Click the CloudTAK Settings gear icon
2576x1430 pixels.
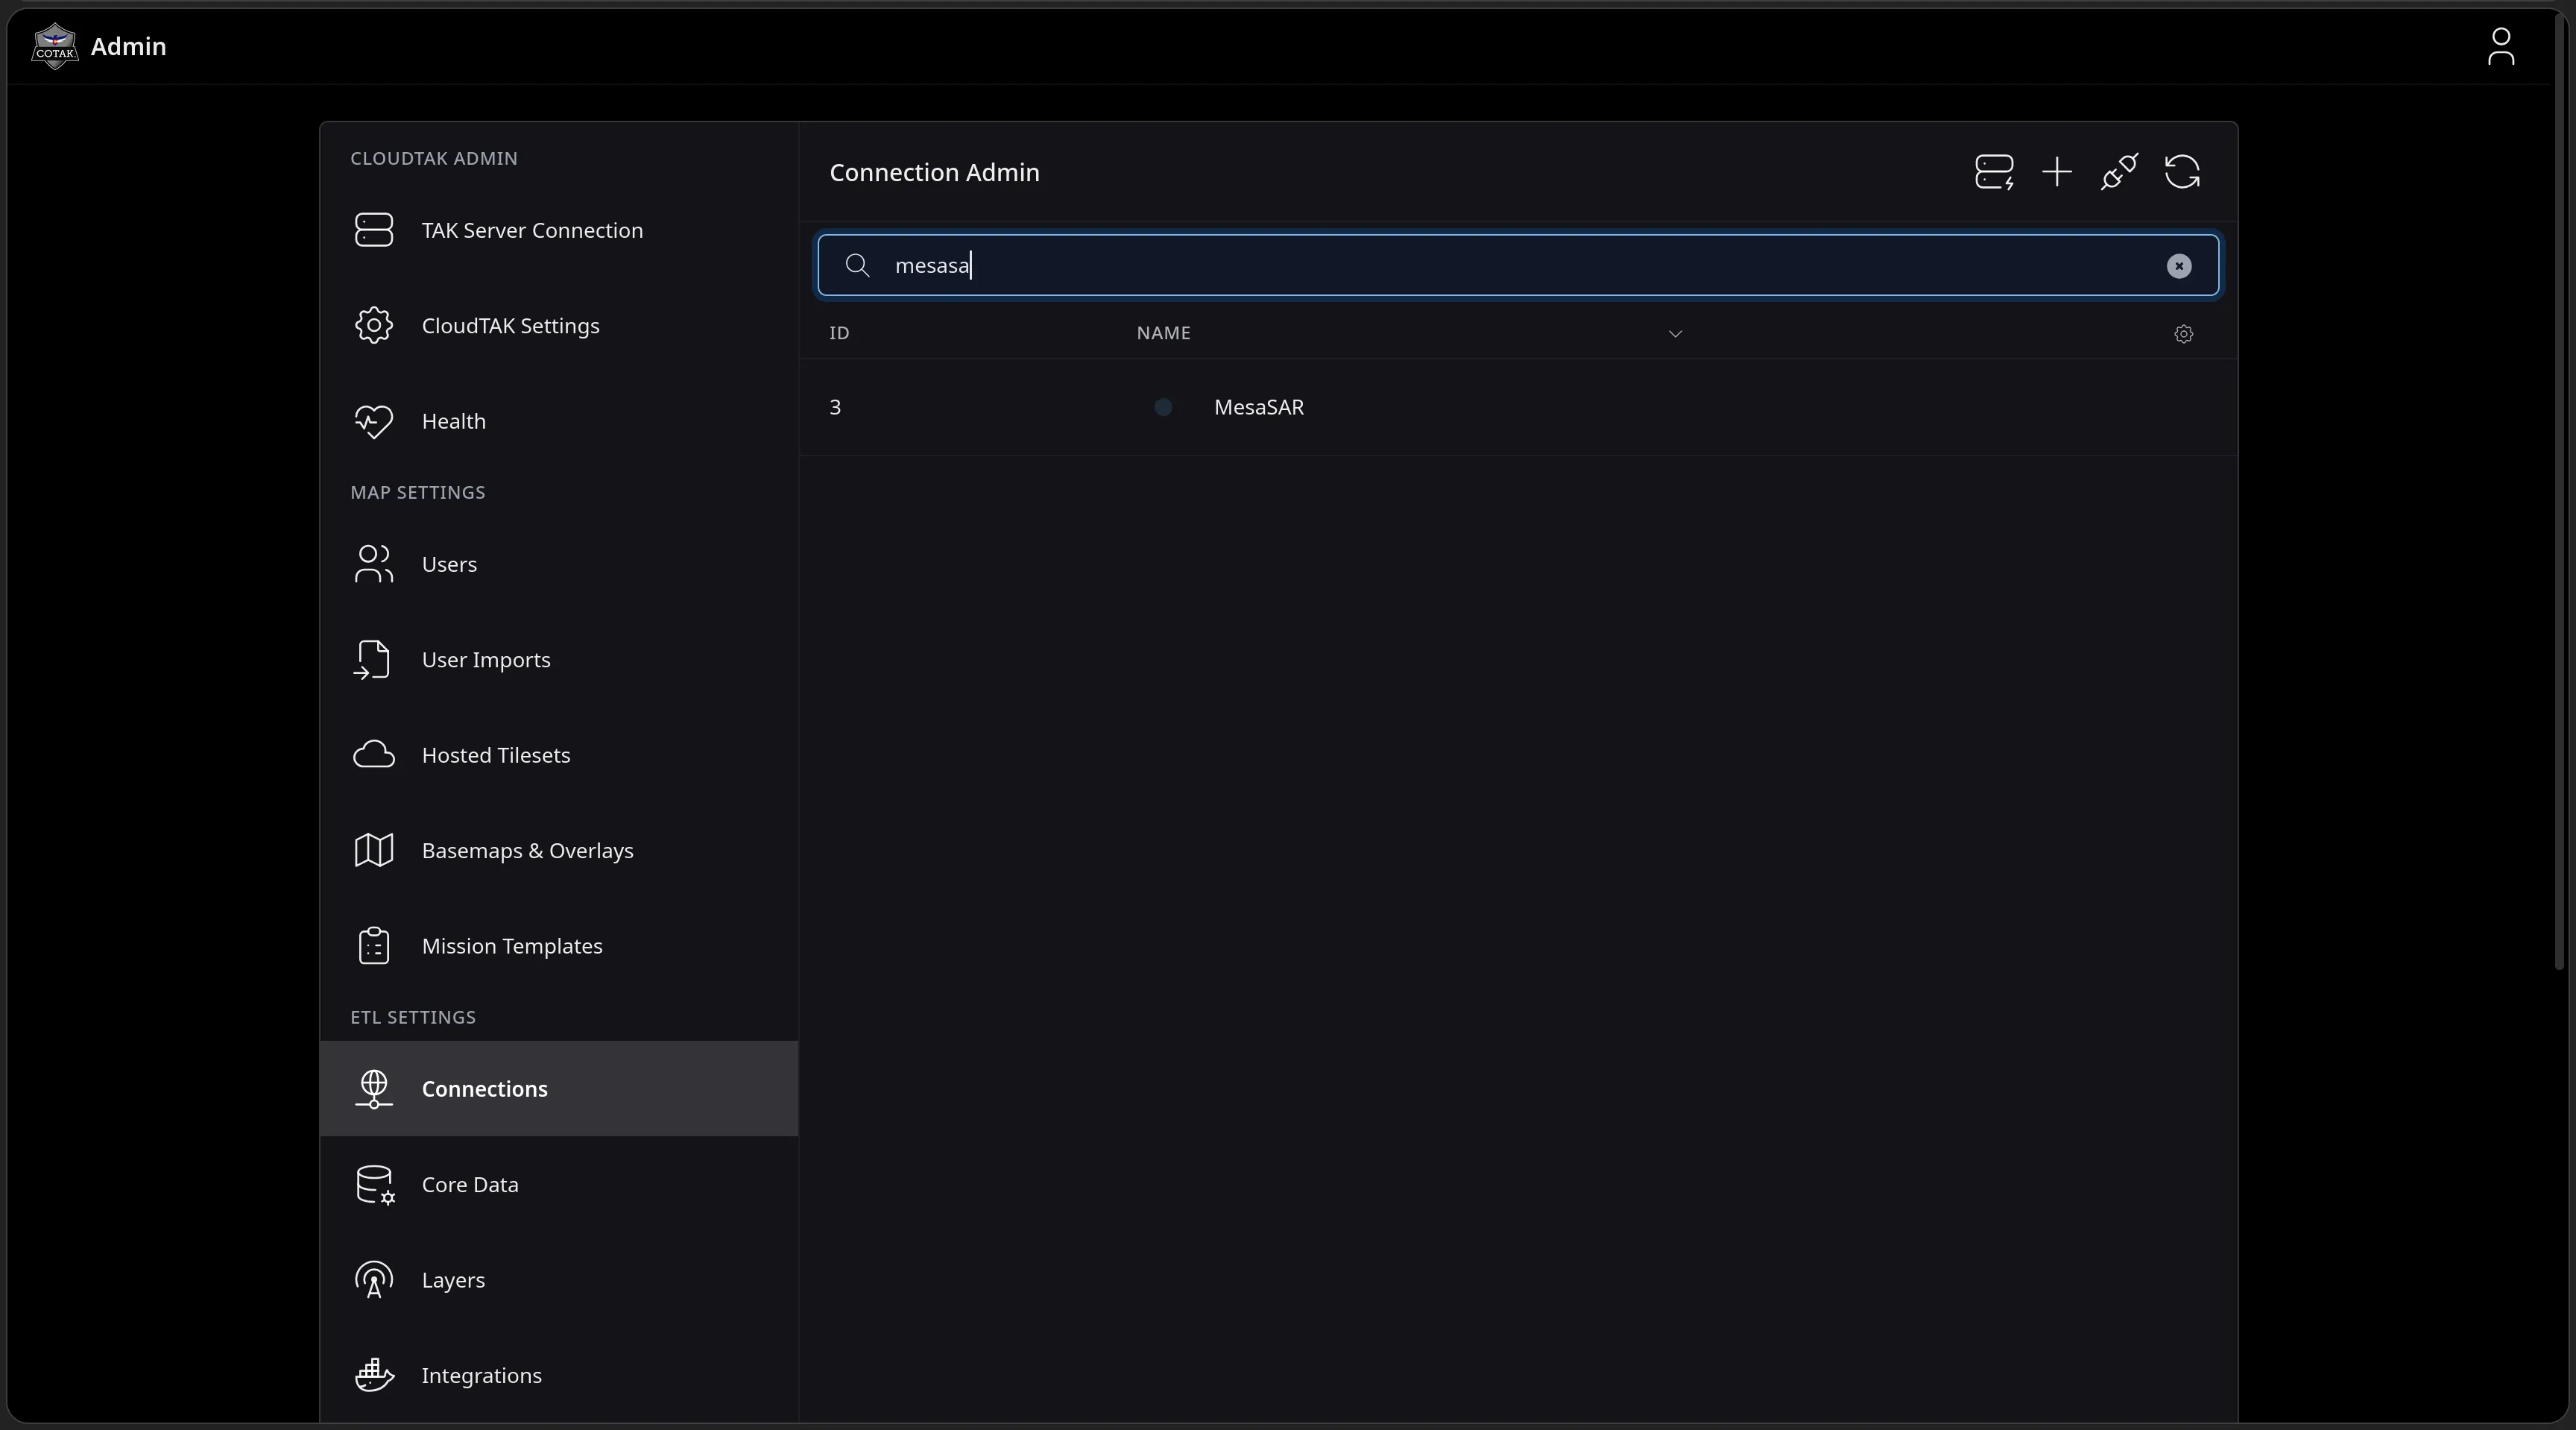374,326
